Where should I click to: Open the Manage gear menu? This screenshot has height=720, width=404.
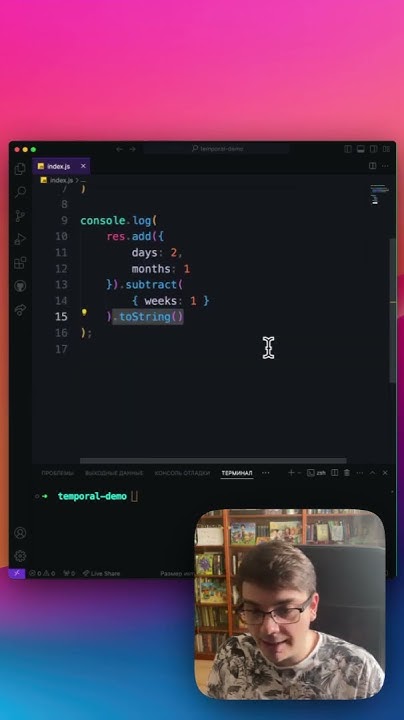click(20, 556)
